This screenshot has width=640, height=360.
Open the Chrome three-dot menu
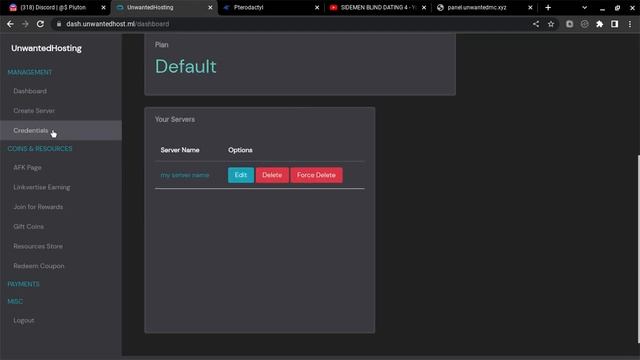(630, 24)
